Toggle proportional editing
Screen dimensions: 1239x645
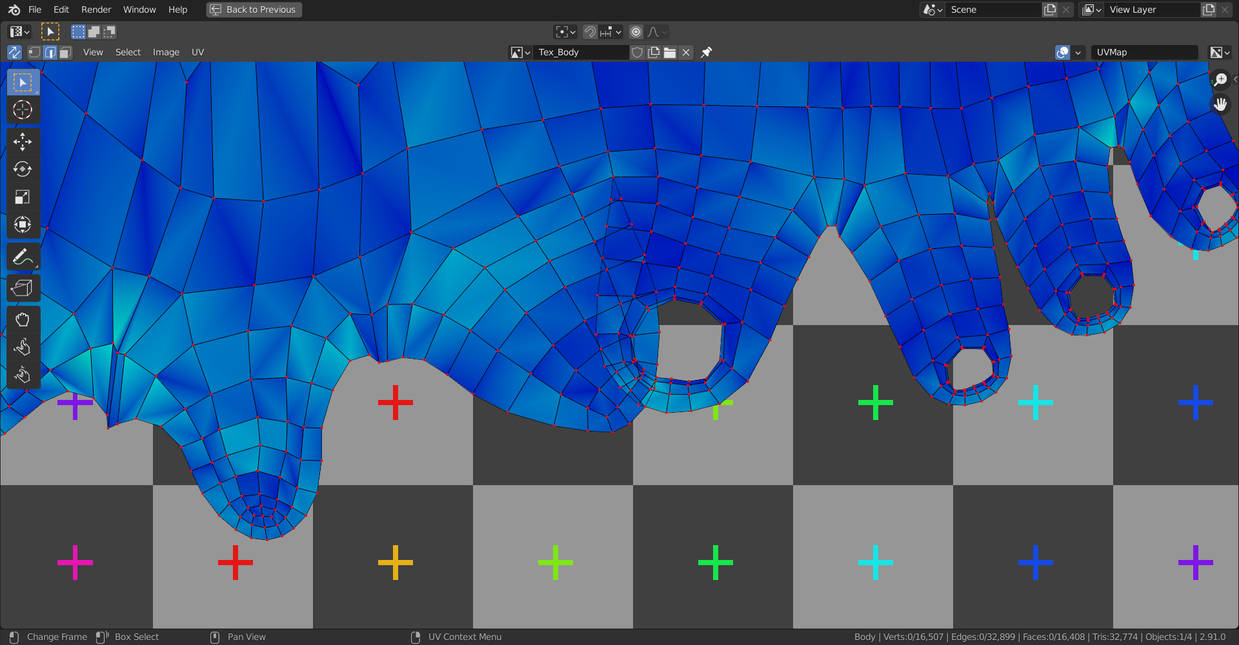(636, 32)
